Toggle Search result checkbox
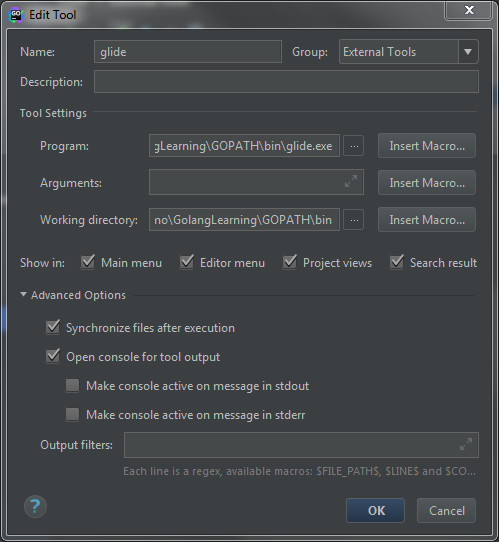Image resolution: width=499 pixels, height=542 pixels. click(397, 262)
